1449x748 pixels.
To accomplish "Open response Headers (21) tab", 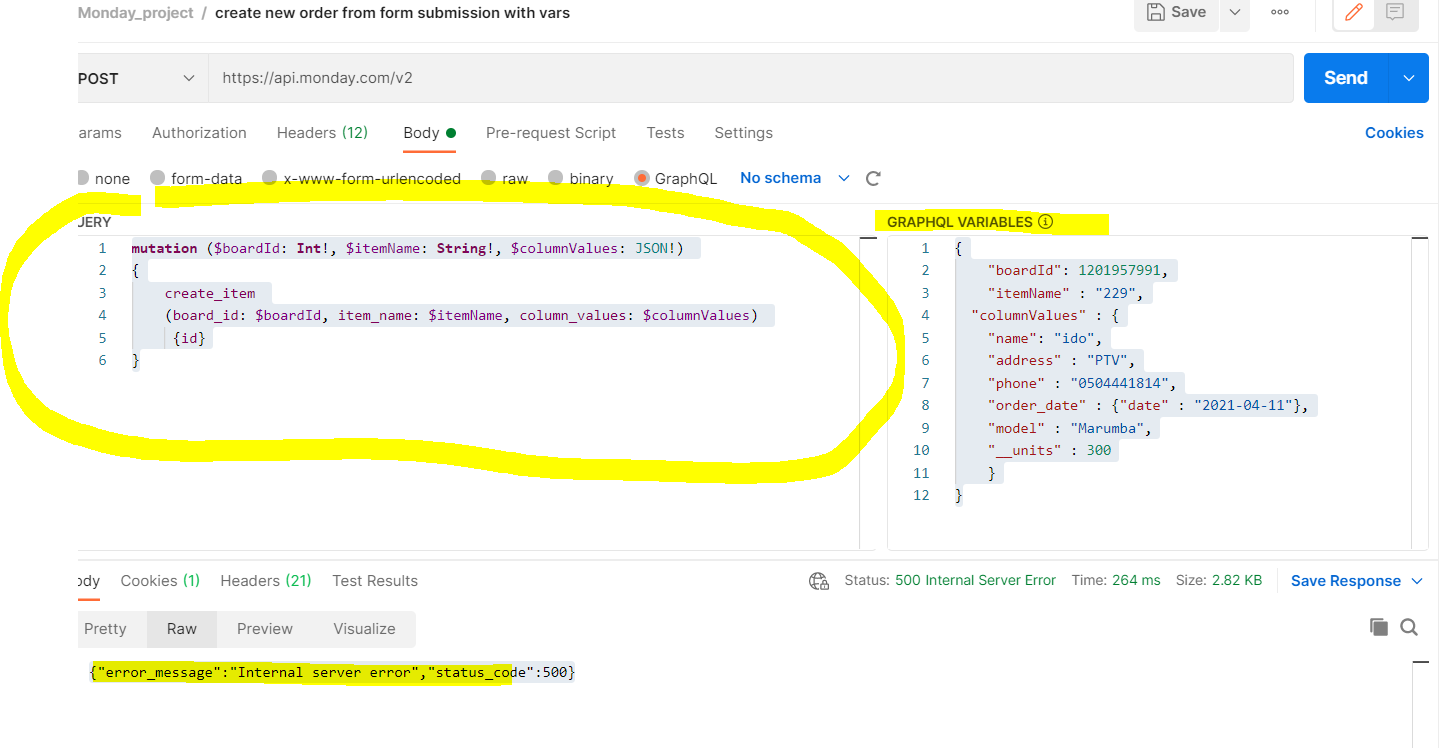I will [x=266, y=581].
